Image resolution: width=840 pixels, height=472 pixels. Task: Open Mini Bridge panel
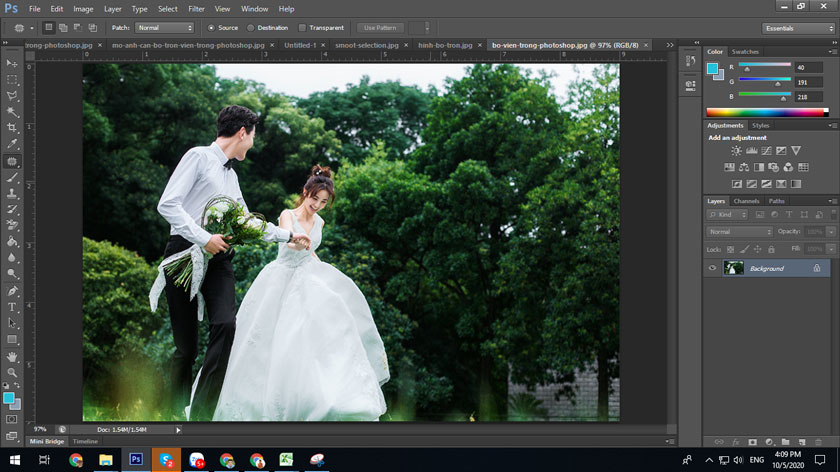tap(47, 441)
